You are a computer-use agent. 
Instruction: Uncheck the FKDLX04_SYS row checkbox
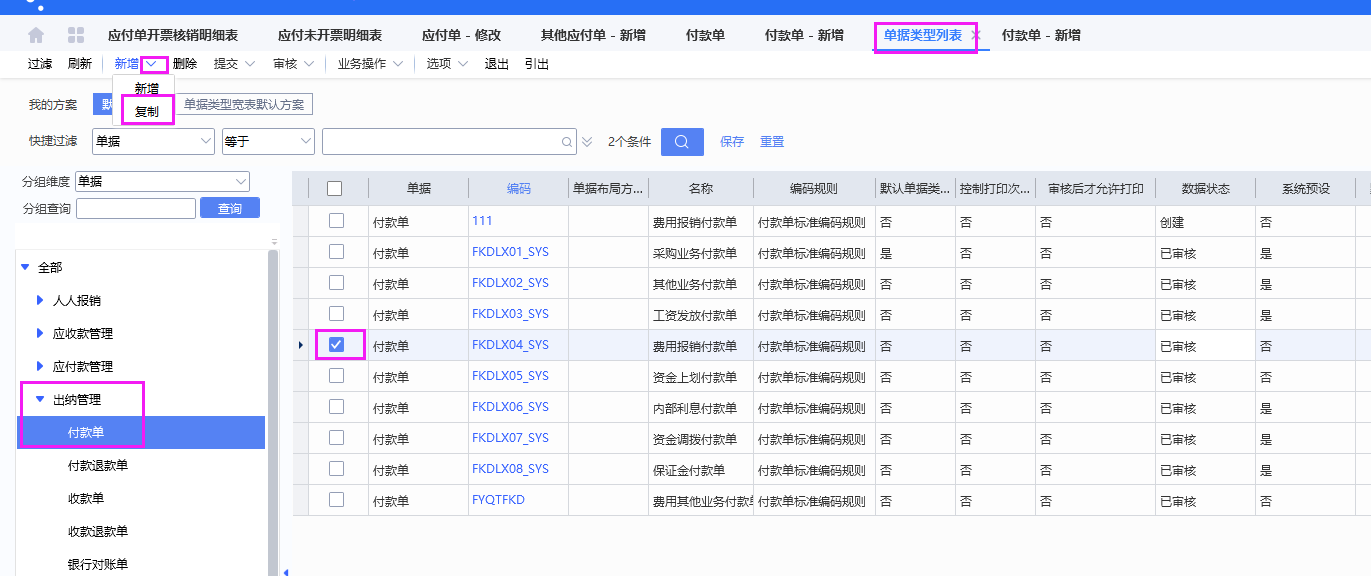(x=336, y=345)
